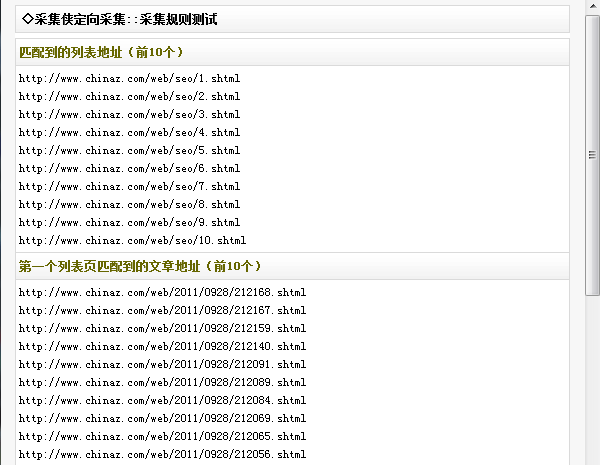
Task: Select the URL ending in seo/7.shtml
Action: tap(129, 186)
